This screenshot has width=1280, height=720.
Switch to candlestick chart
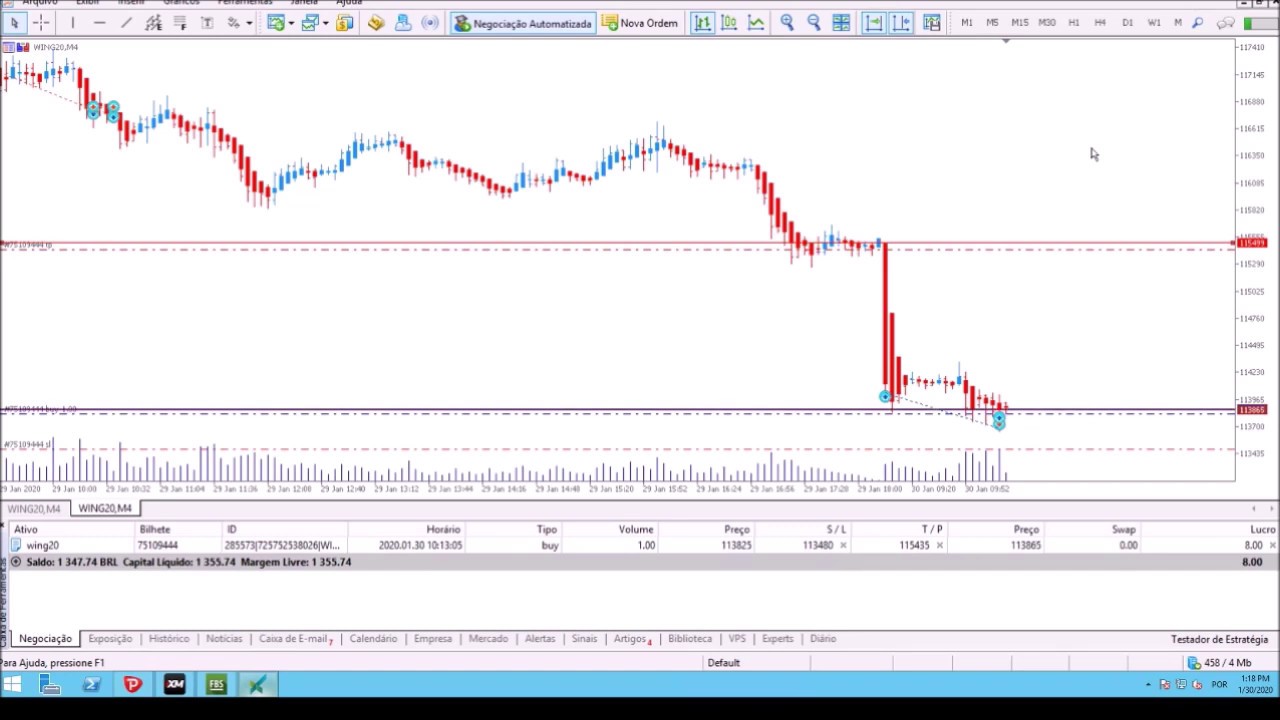pos(729,22)
